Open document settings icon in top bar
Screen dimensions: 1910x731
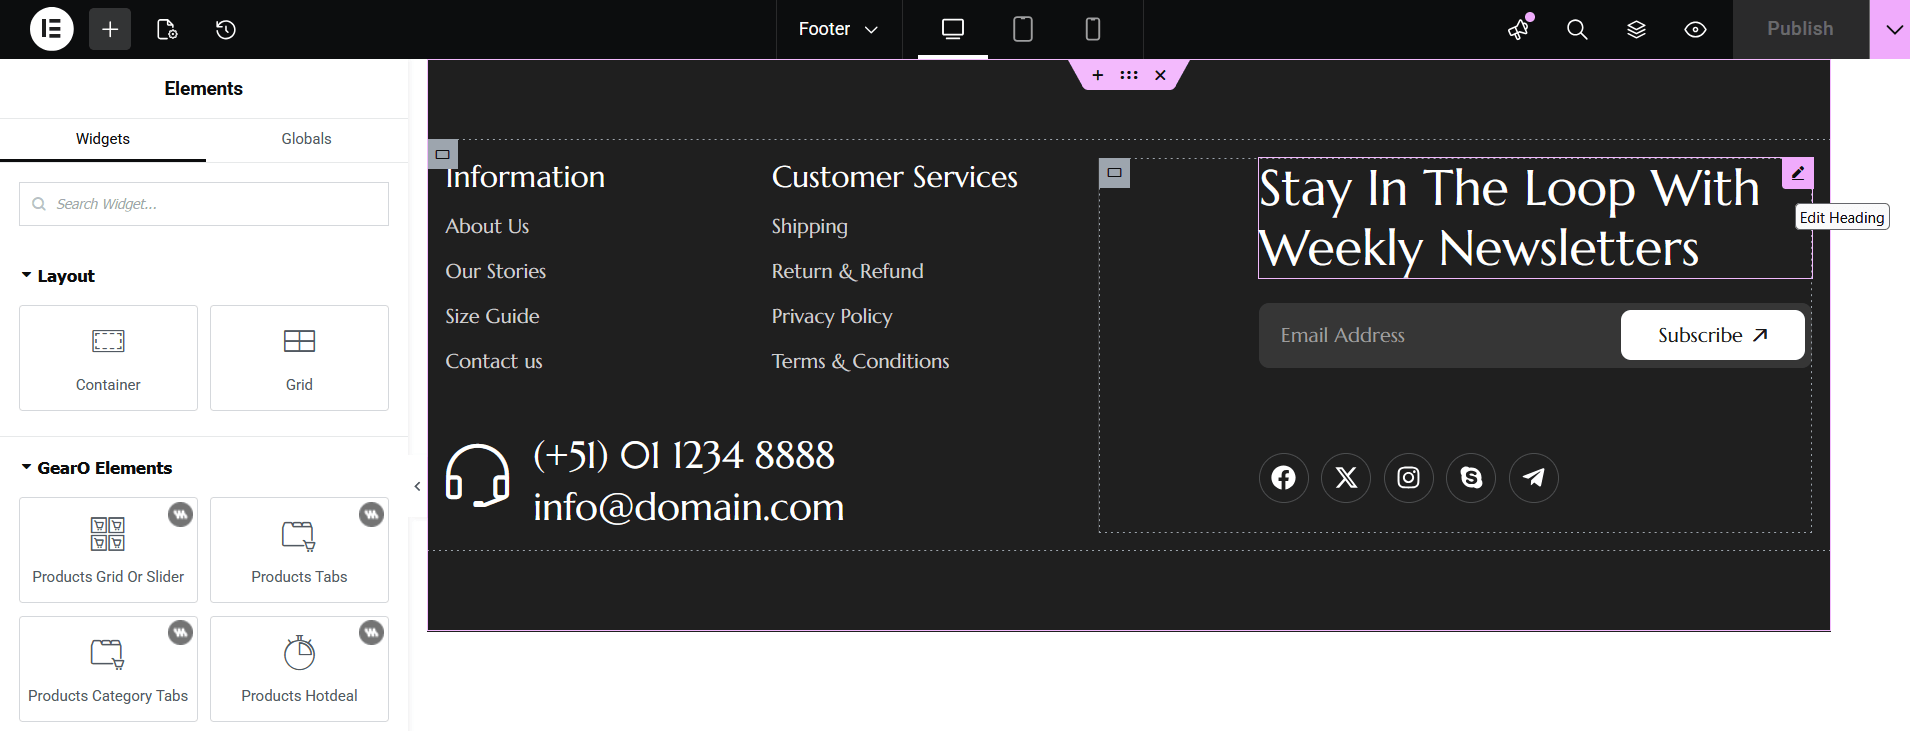(x=167, y=29)
